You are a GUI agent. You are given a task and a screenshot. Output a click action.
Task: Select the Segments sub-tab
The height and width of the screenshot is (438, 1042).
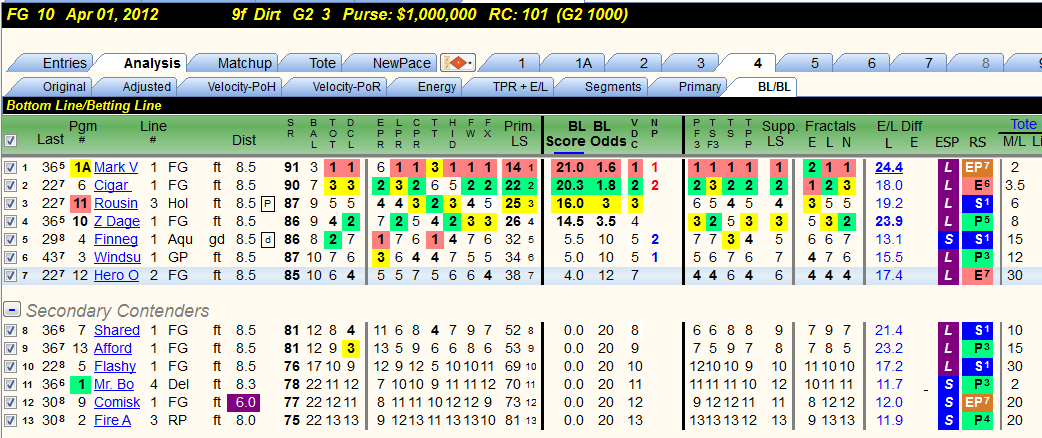coord(613,86)
